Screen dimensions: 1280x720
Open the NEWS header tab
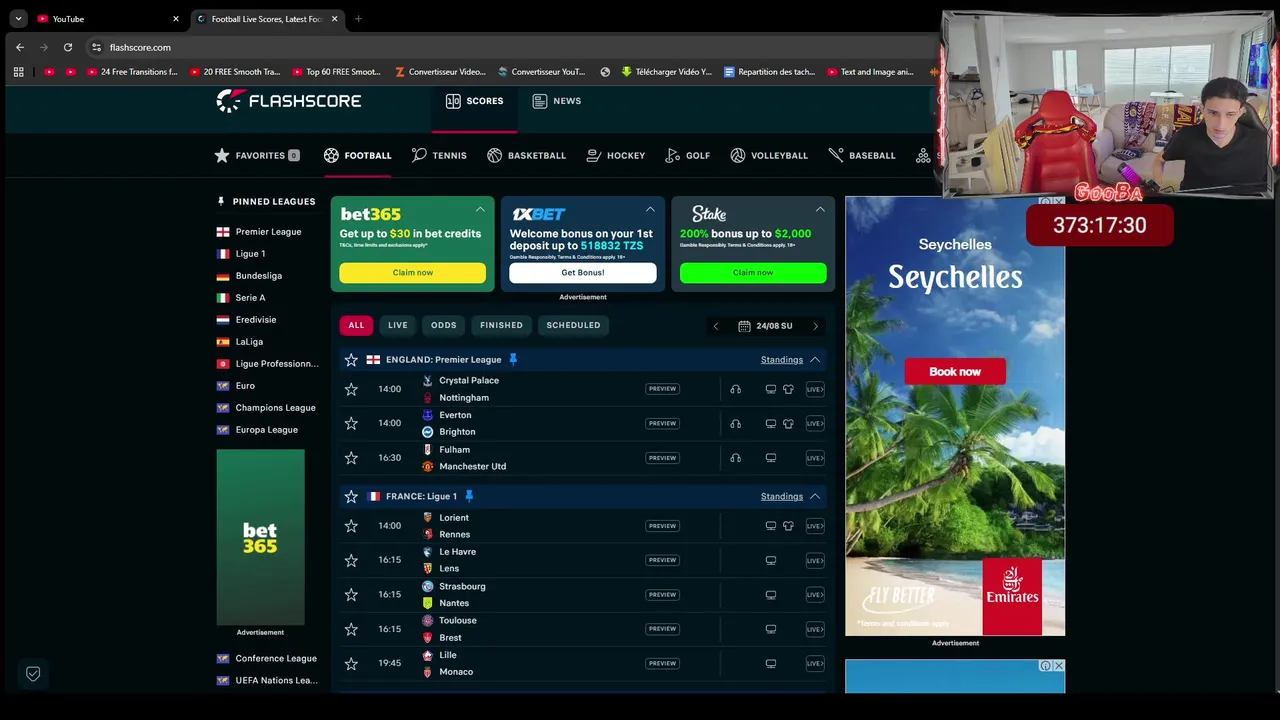pos(556,101)
